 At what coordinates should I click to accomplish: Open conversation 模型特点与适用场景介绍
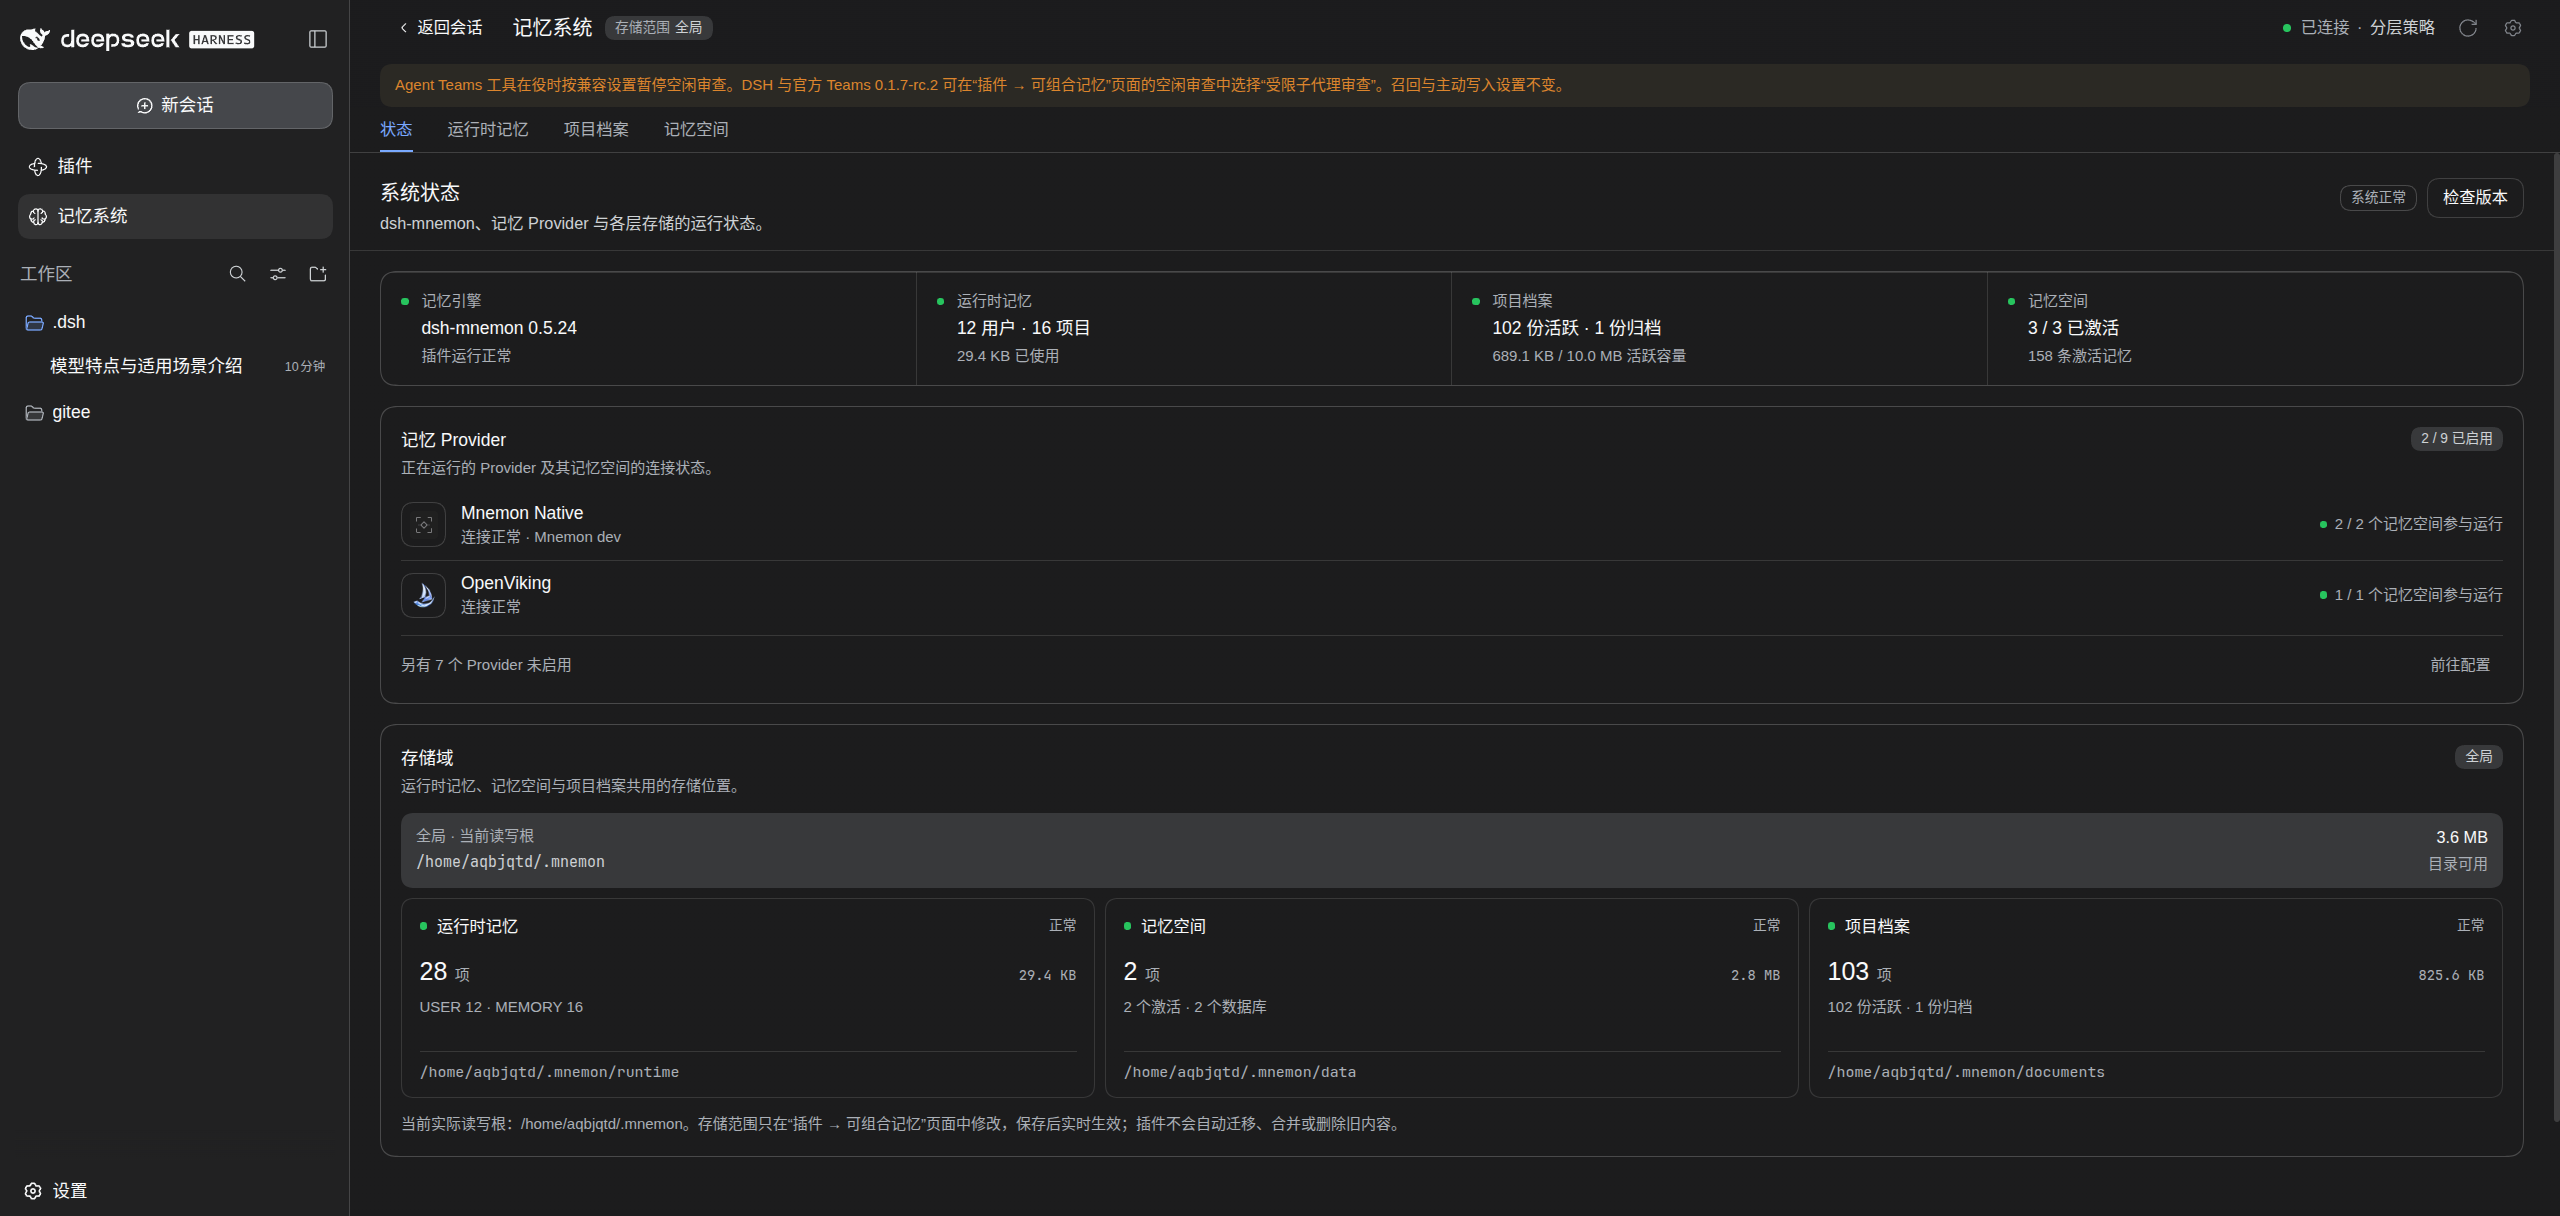click(175, 366)
